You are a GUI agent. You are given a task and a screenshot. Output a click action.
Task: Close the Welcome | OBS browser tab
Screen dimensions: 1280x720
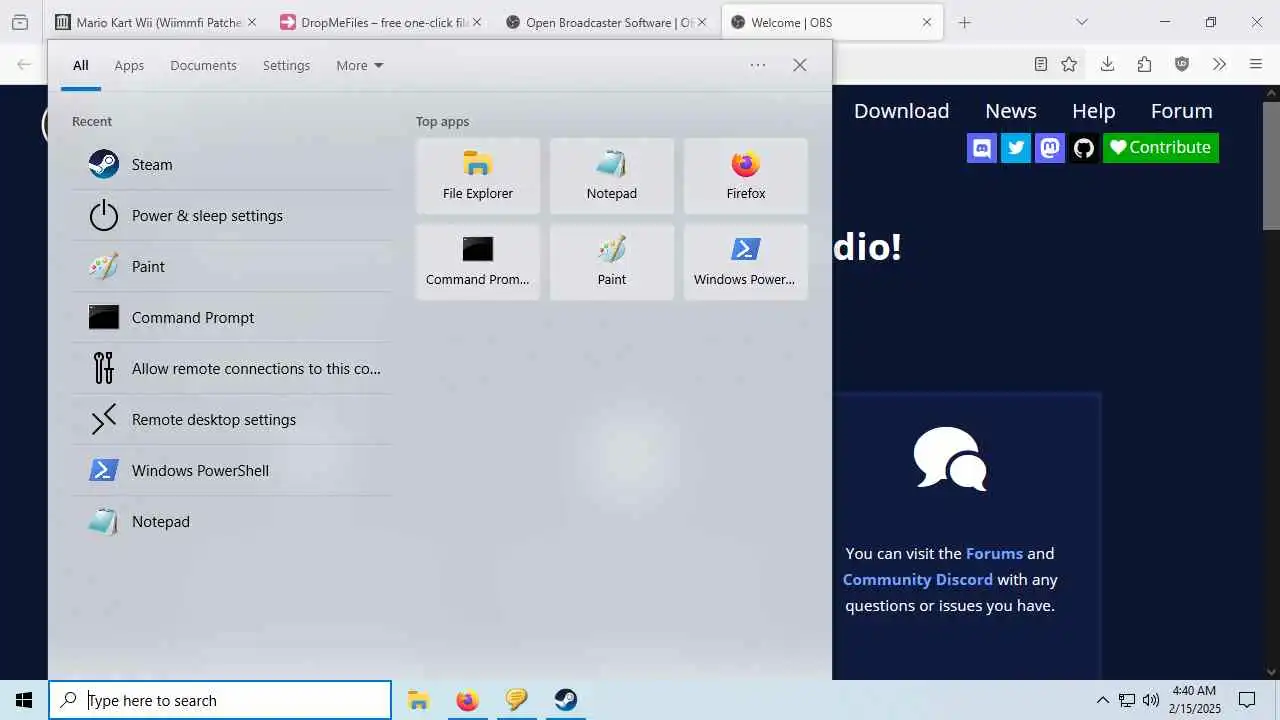tap(926, 22)
